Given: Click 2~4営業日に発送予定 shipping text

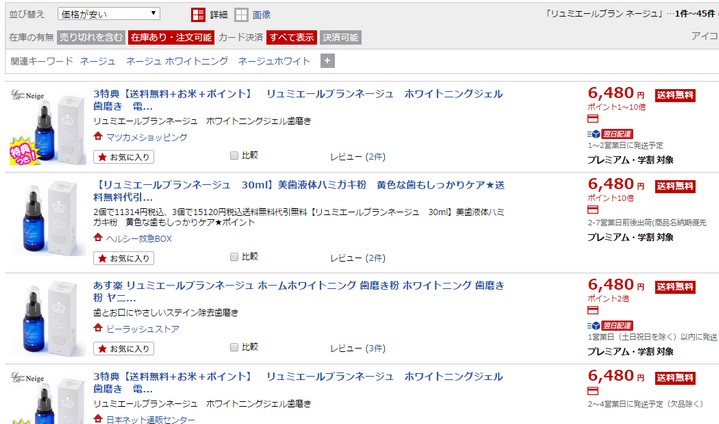Looking at the screenshot, I should pyautogui.click(x=645, y=404).
